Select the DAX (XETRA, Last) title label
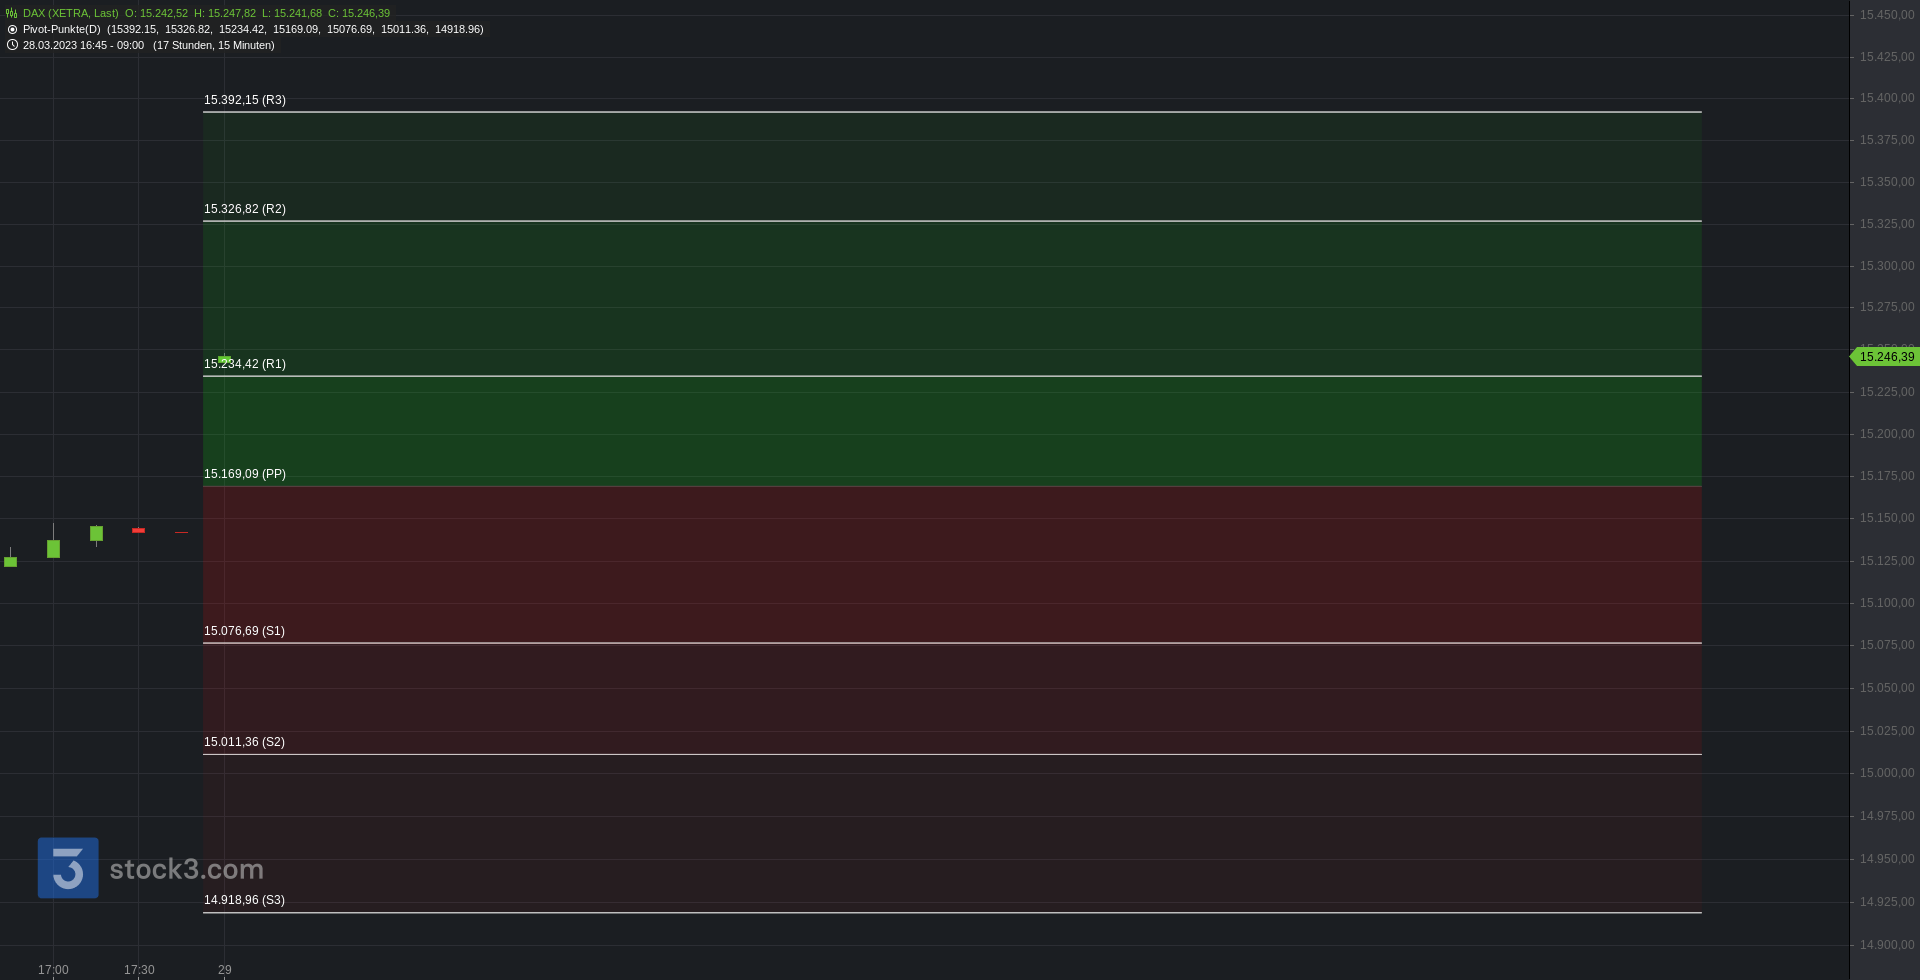The height and width of the screenshot is (980, 1920). [71, 13]
